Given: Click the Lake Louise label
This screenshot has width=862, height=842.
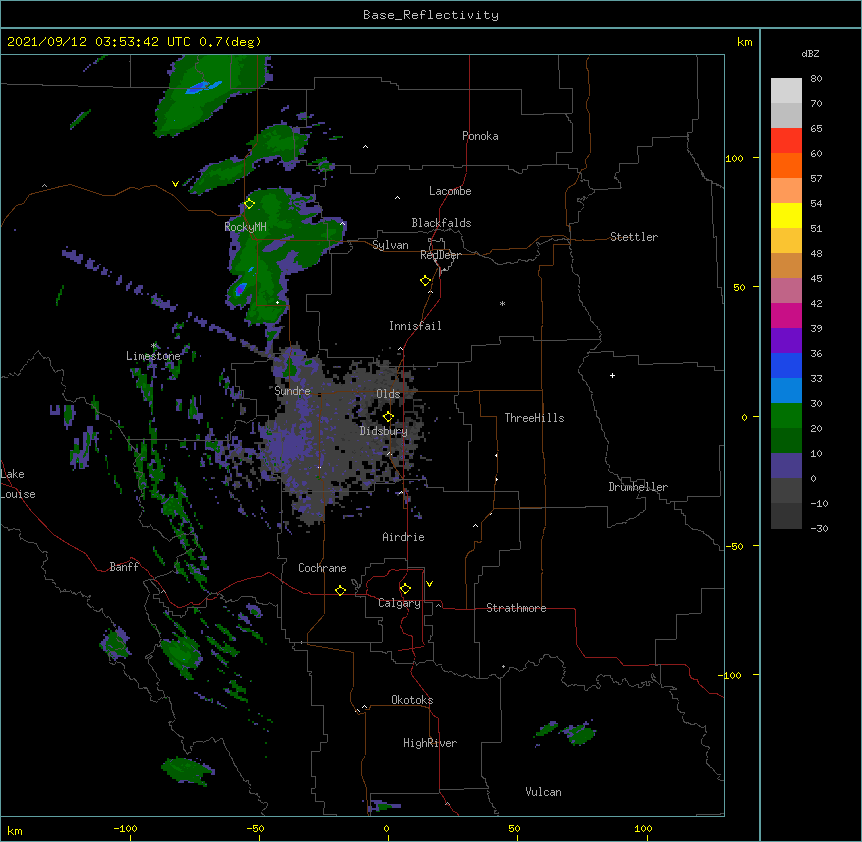Looking at the screenshot, I should [18, 484].
